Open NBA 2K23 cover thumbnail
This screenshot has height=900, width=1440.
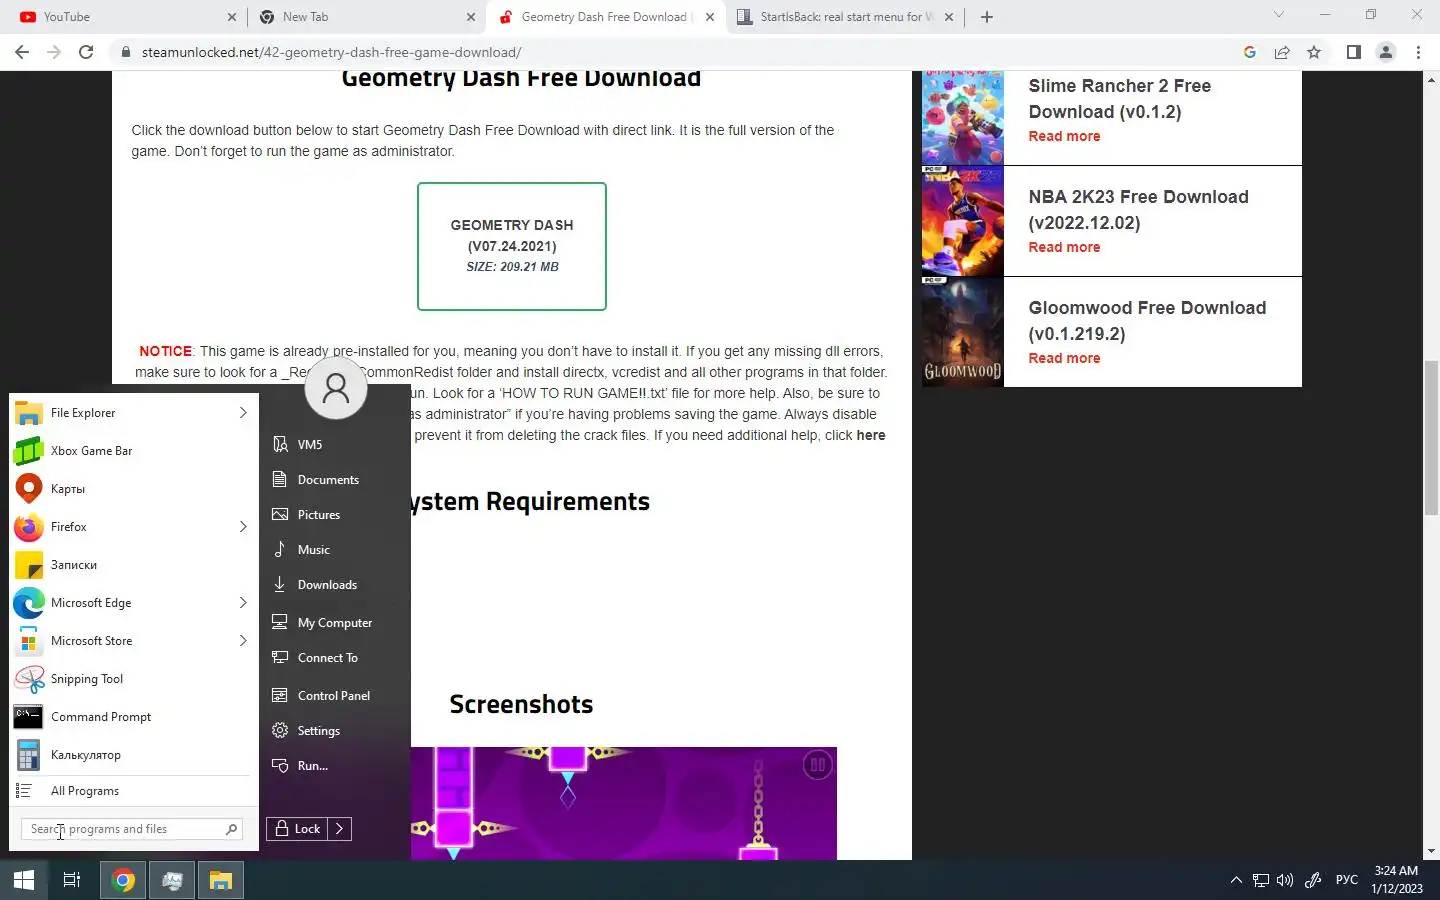[962, 221]
